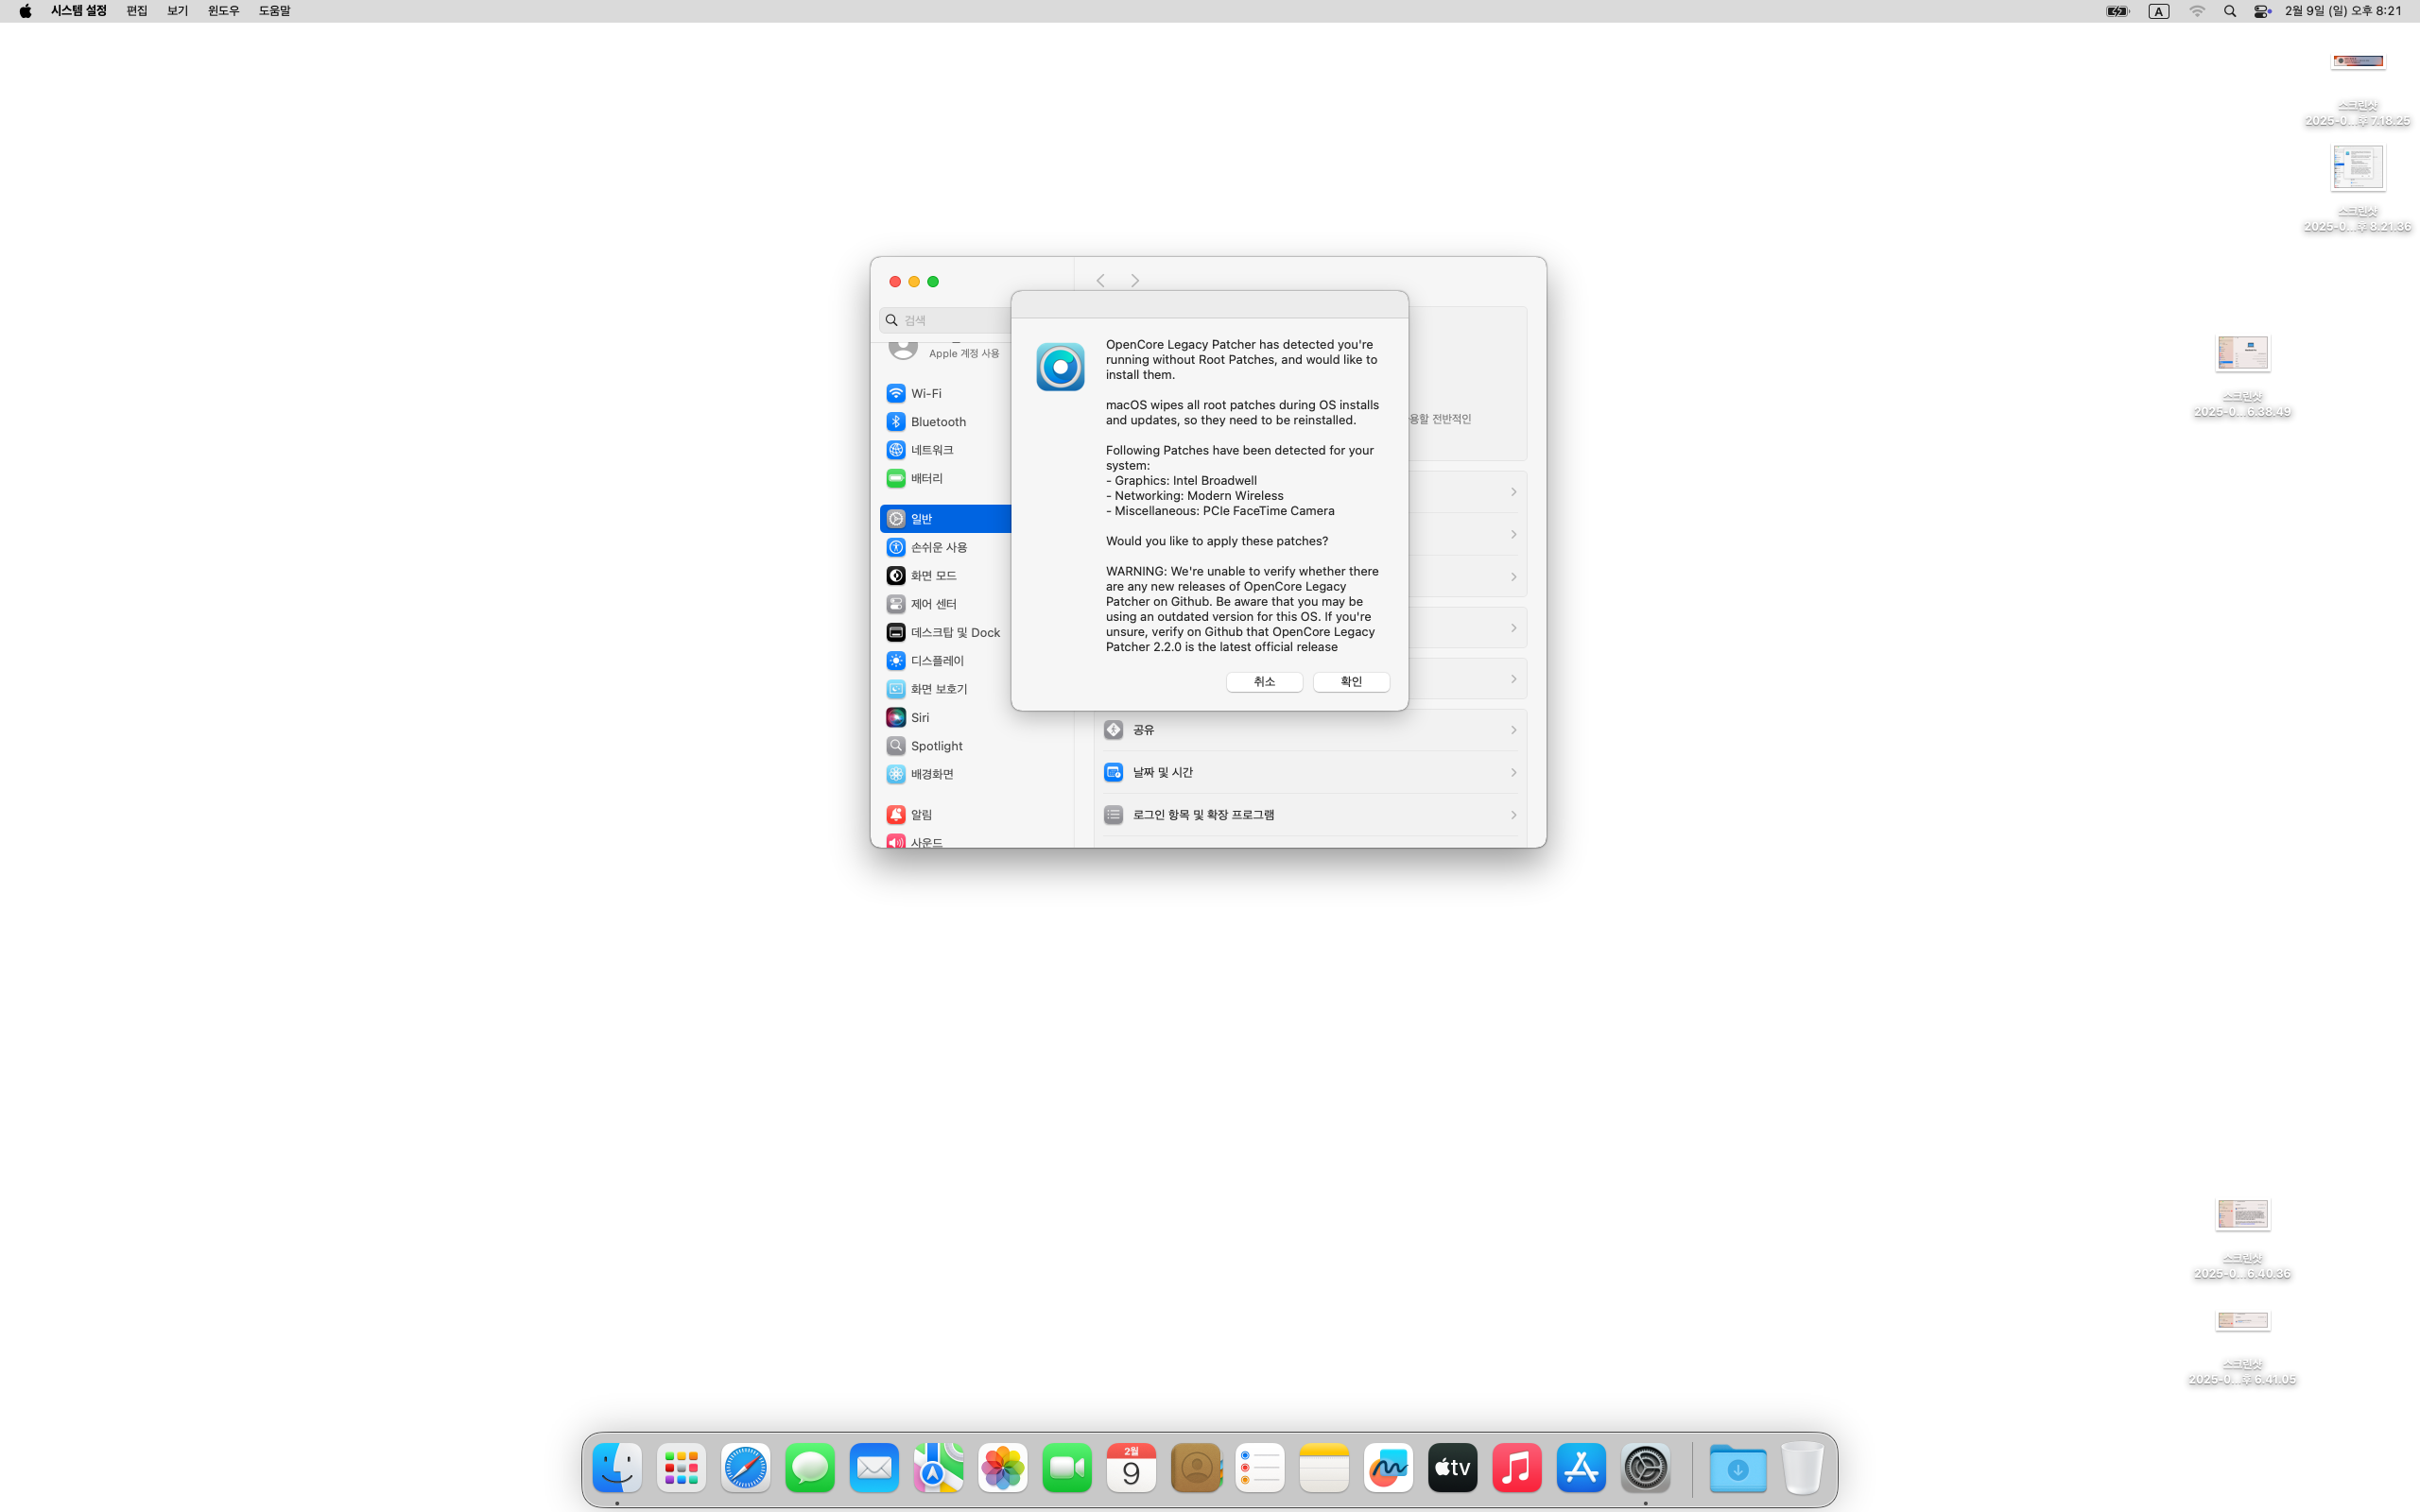
Task: Open 제어 센터 in the sidebar
Action: coord(945,604)
